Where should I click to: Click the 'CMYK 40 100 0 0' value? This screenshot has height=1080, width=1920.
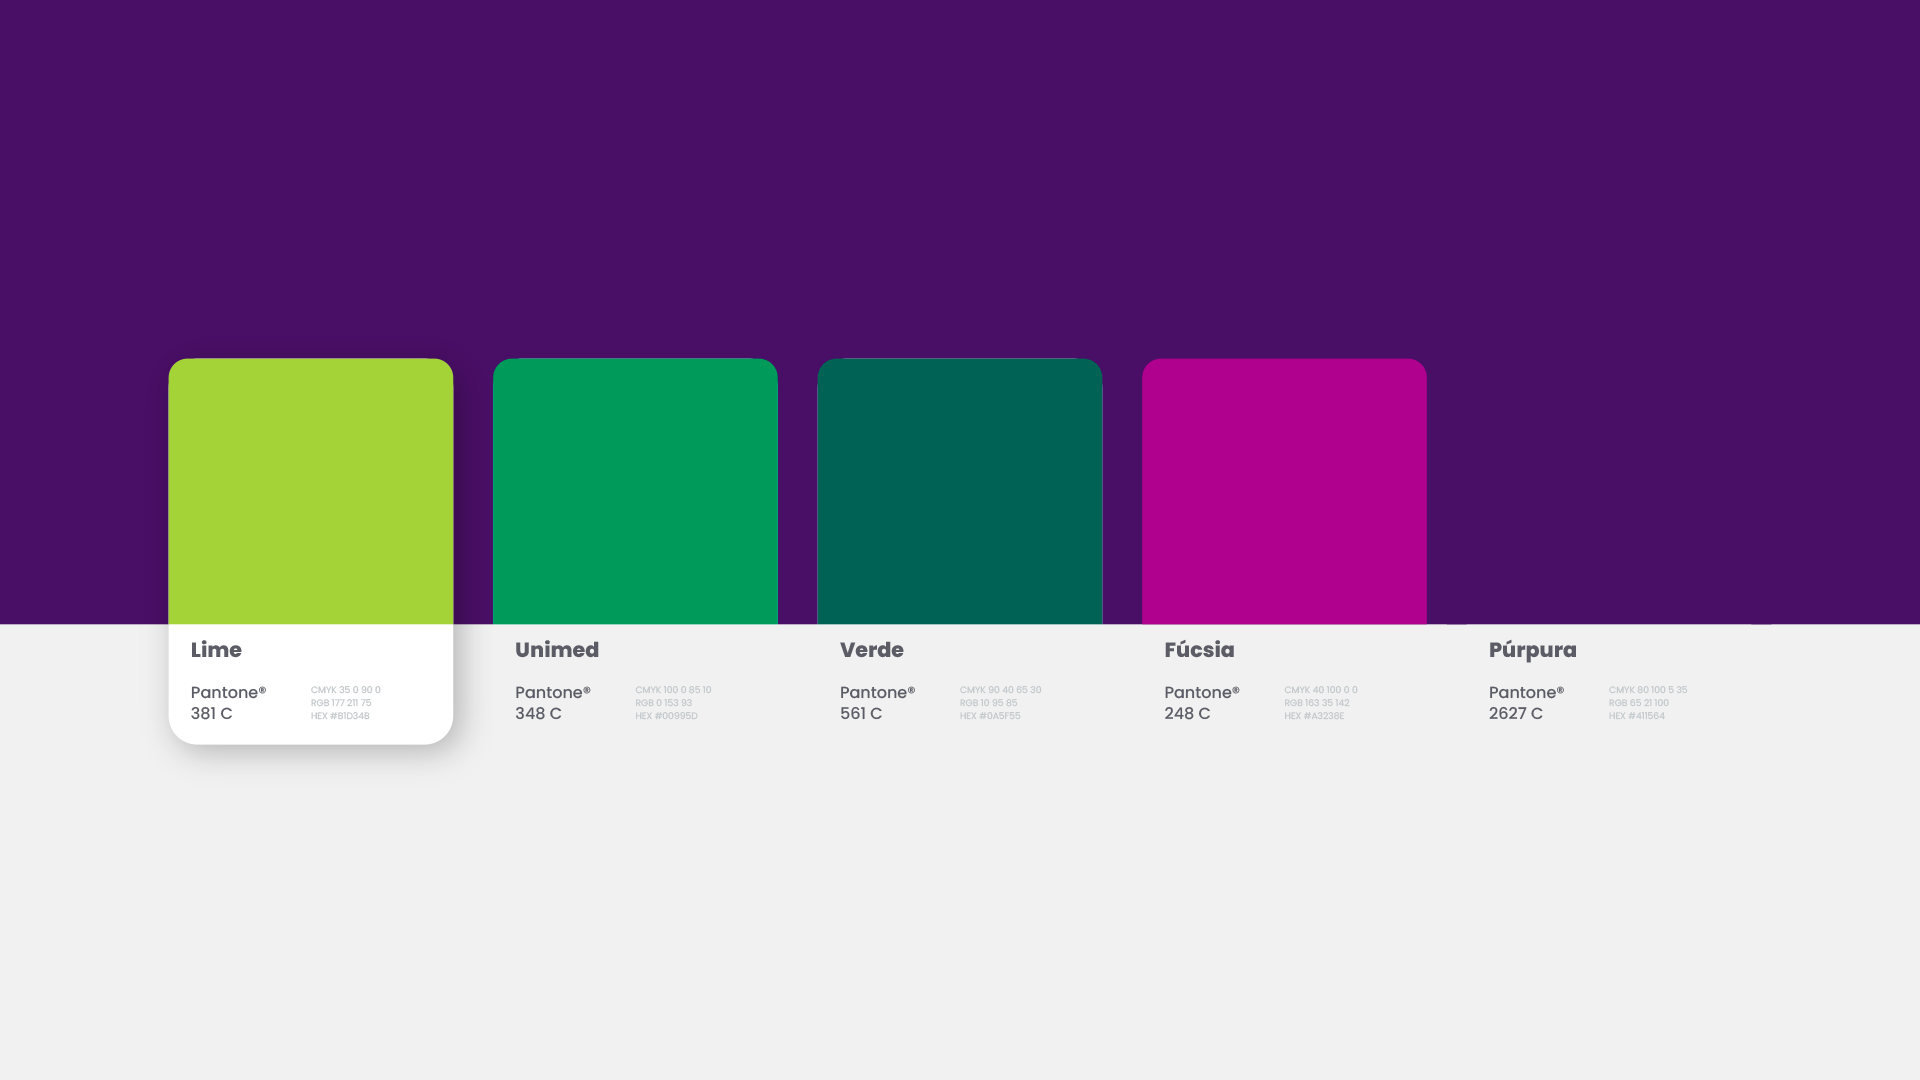point(1321,690)
